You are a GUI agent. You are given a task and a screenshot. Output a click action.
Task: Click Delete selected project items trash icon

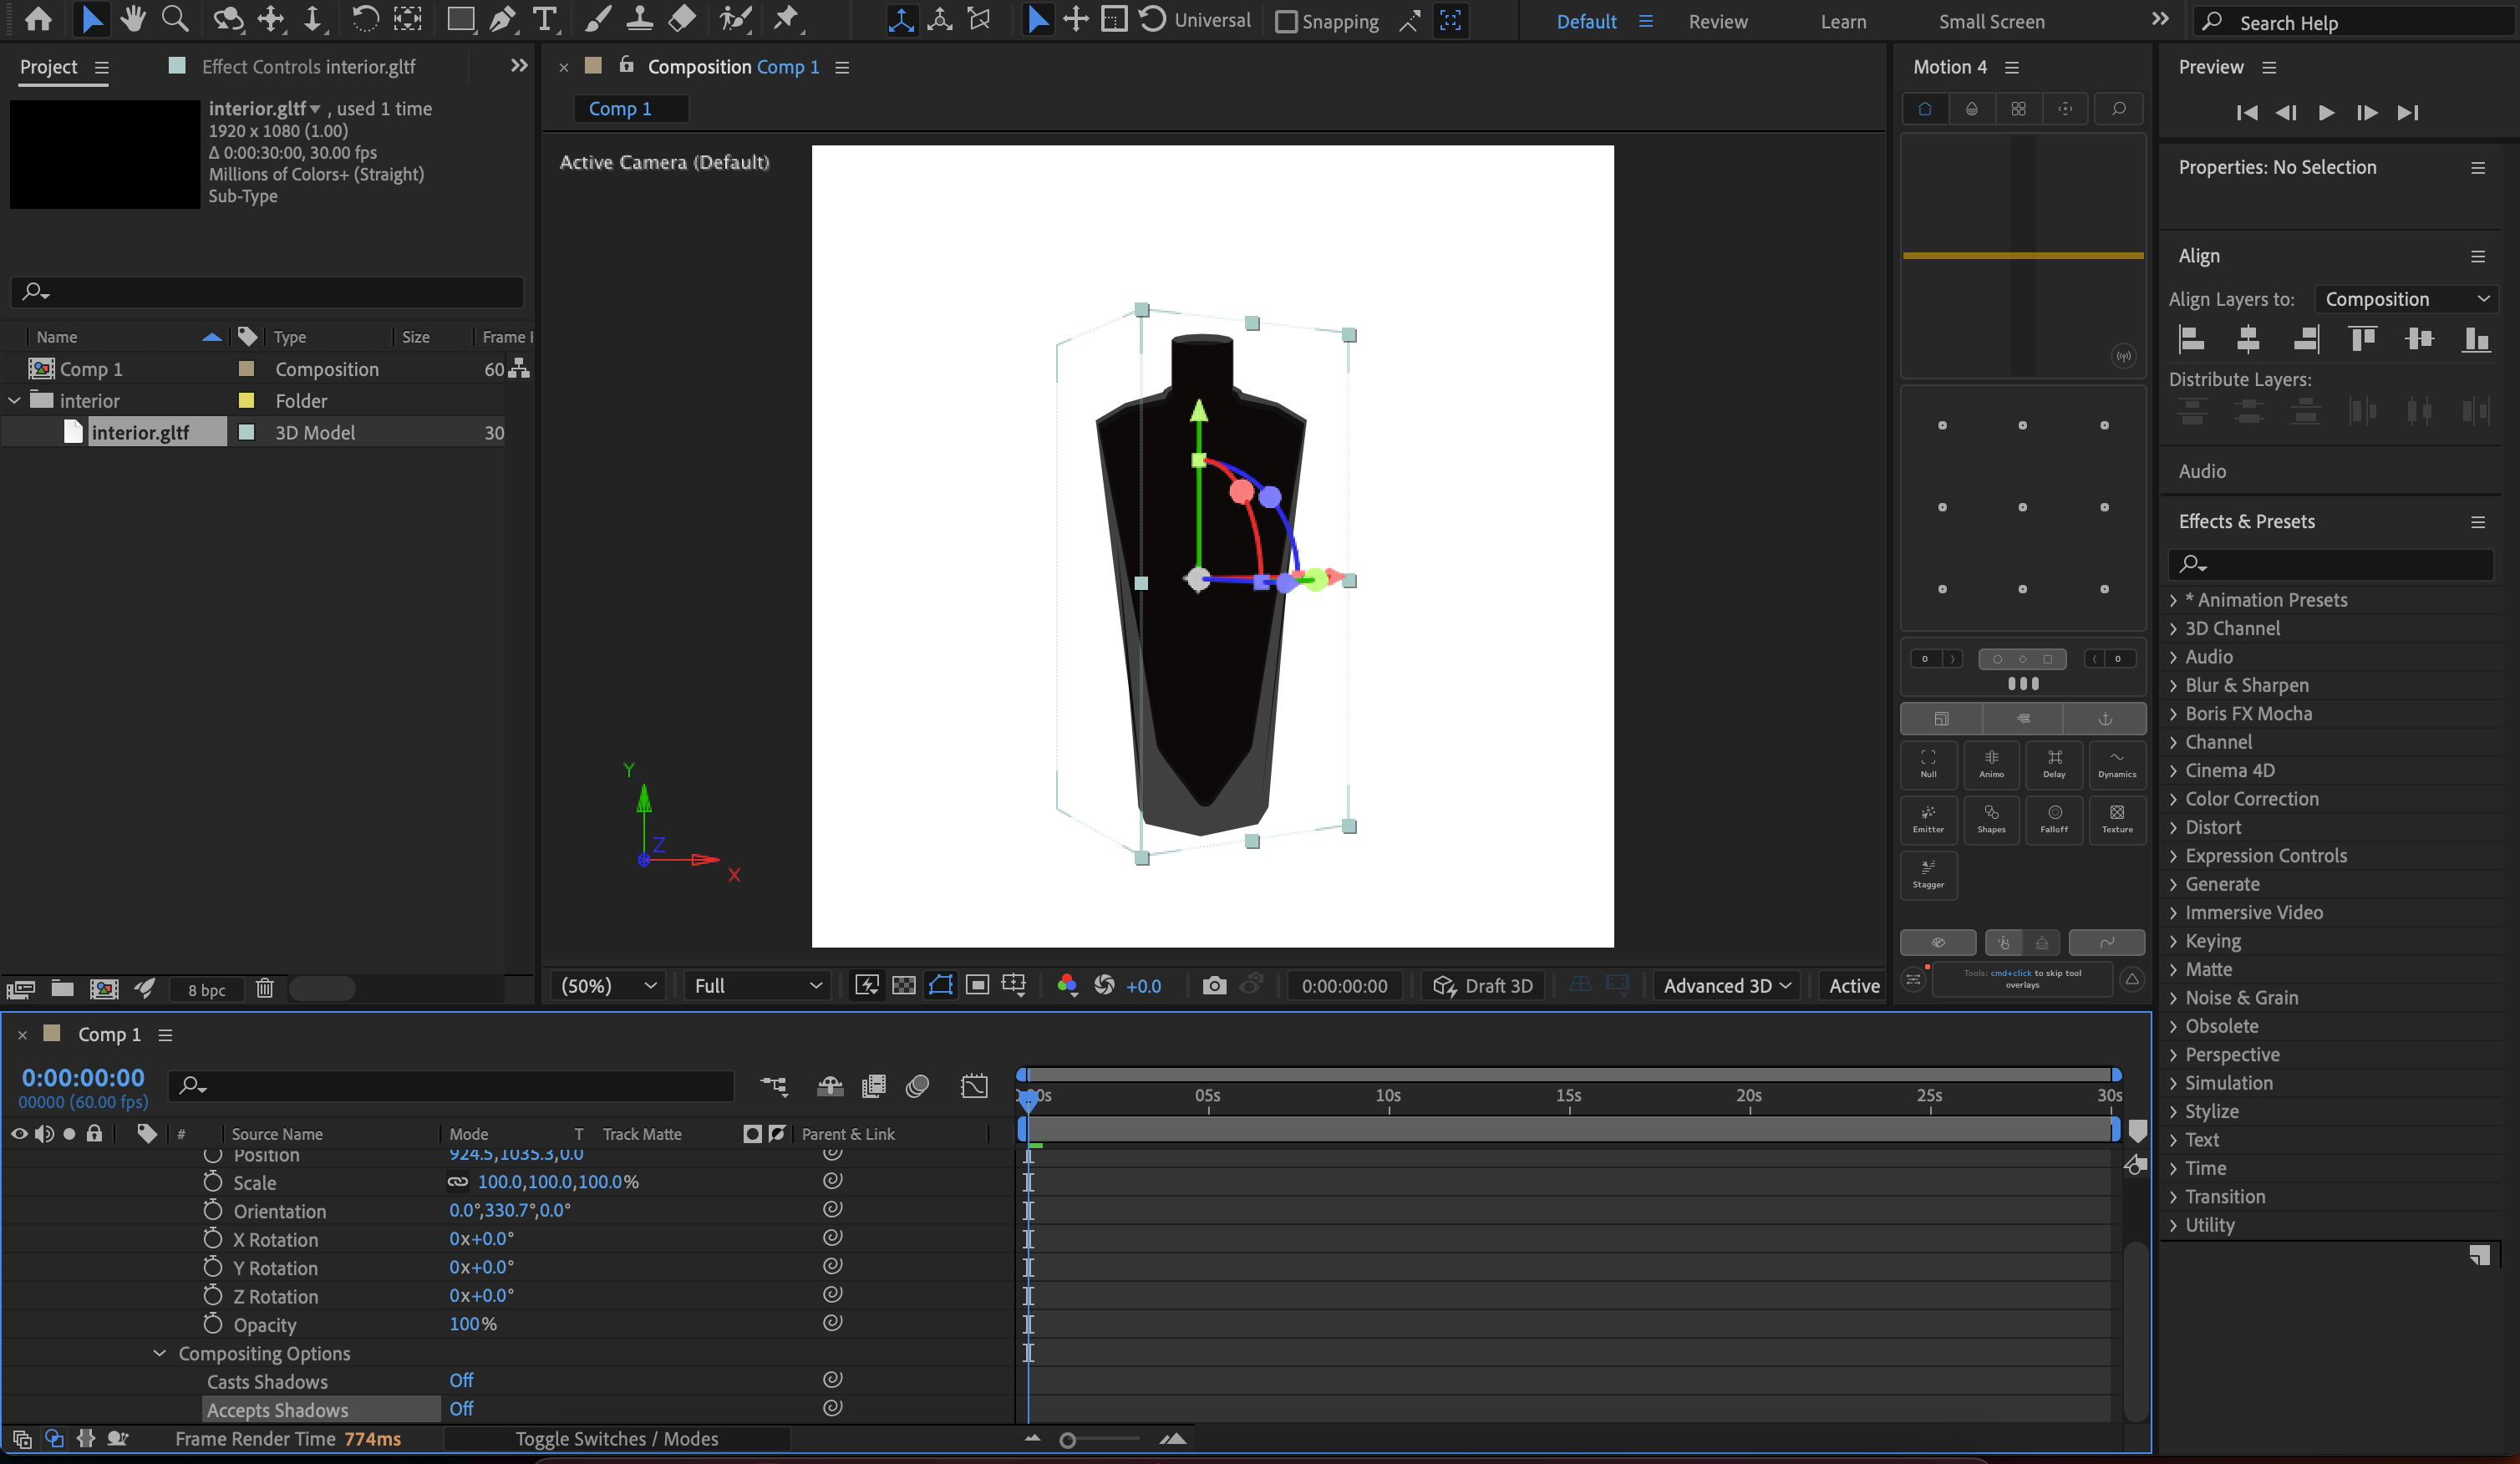click(264, 989)
